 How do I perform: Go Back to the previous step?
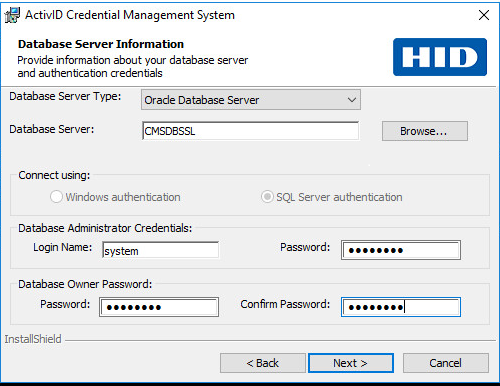point(263,363)
